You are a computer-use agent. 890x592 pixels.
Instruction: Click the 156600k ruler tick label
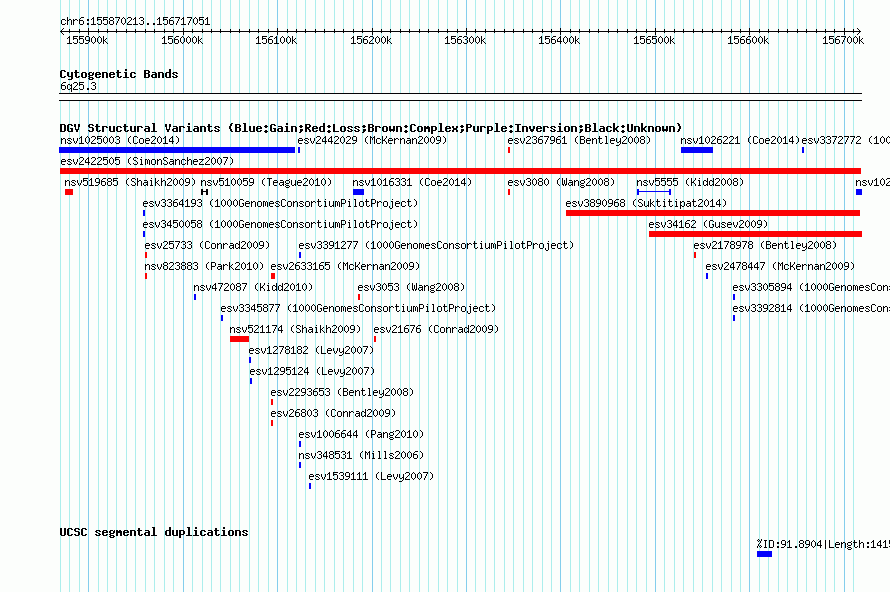point(748,40)
